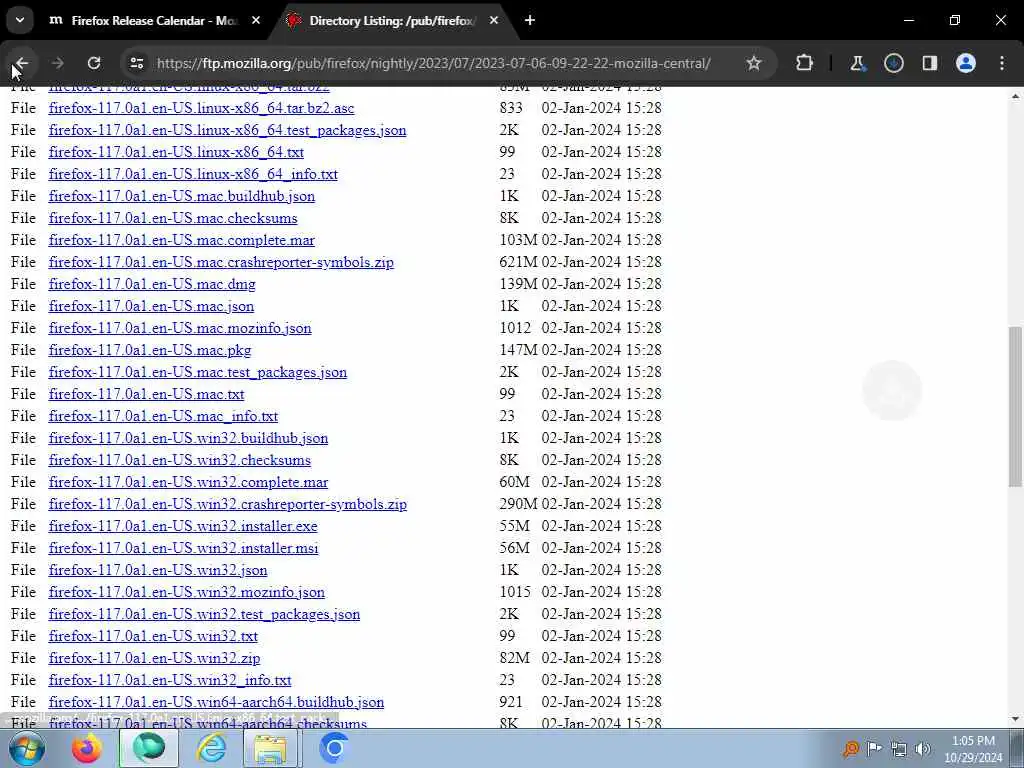This screenshot has height=768, width=1024.
Task: Open win32.buildhub.json link
Action: 188,438
